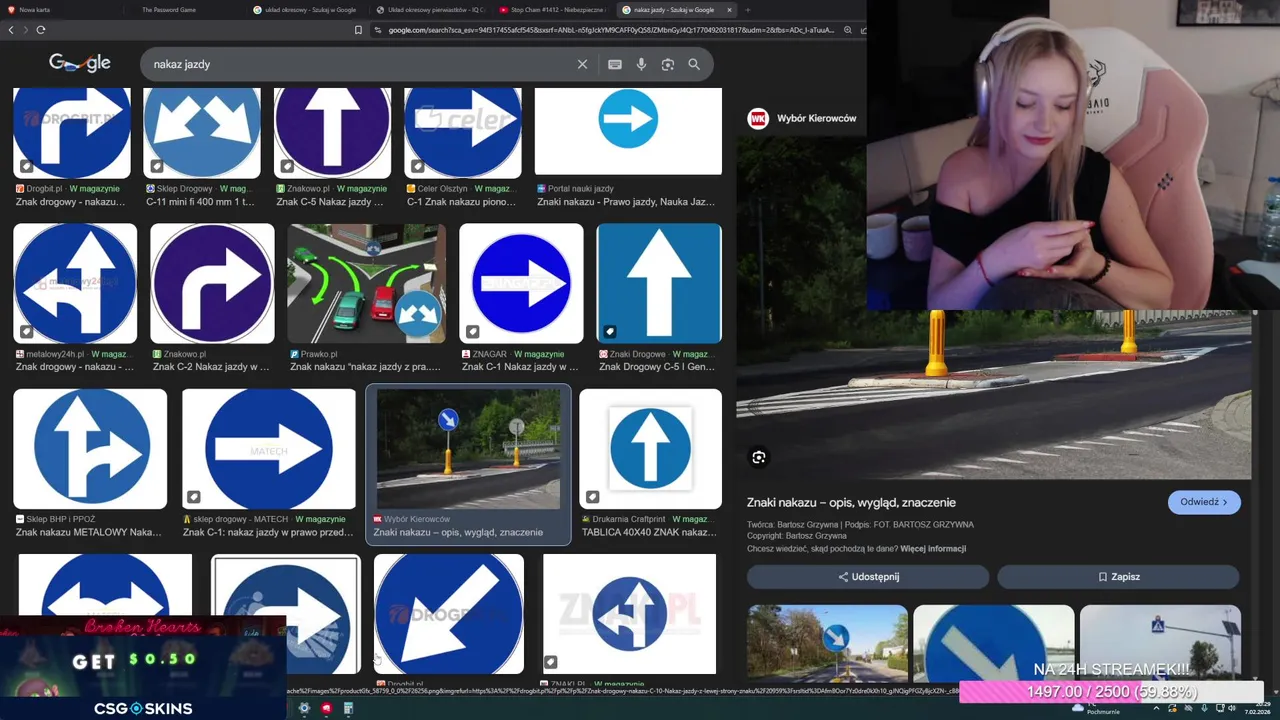Open Sklep Drogowy C-11 mini sign image
Screen dimensions: 1280x720
tap(202, 132)
